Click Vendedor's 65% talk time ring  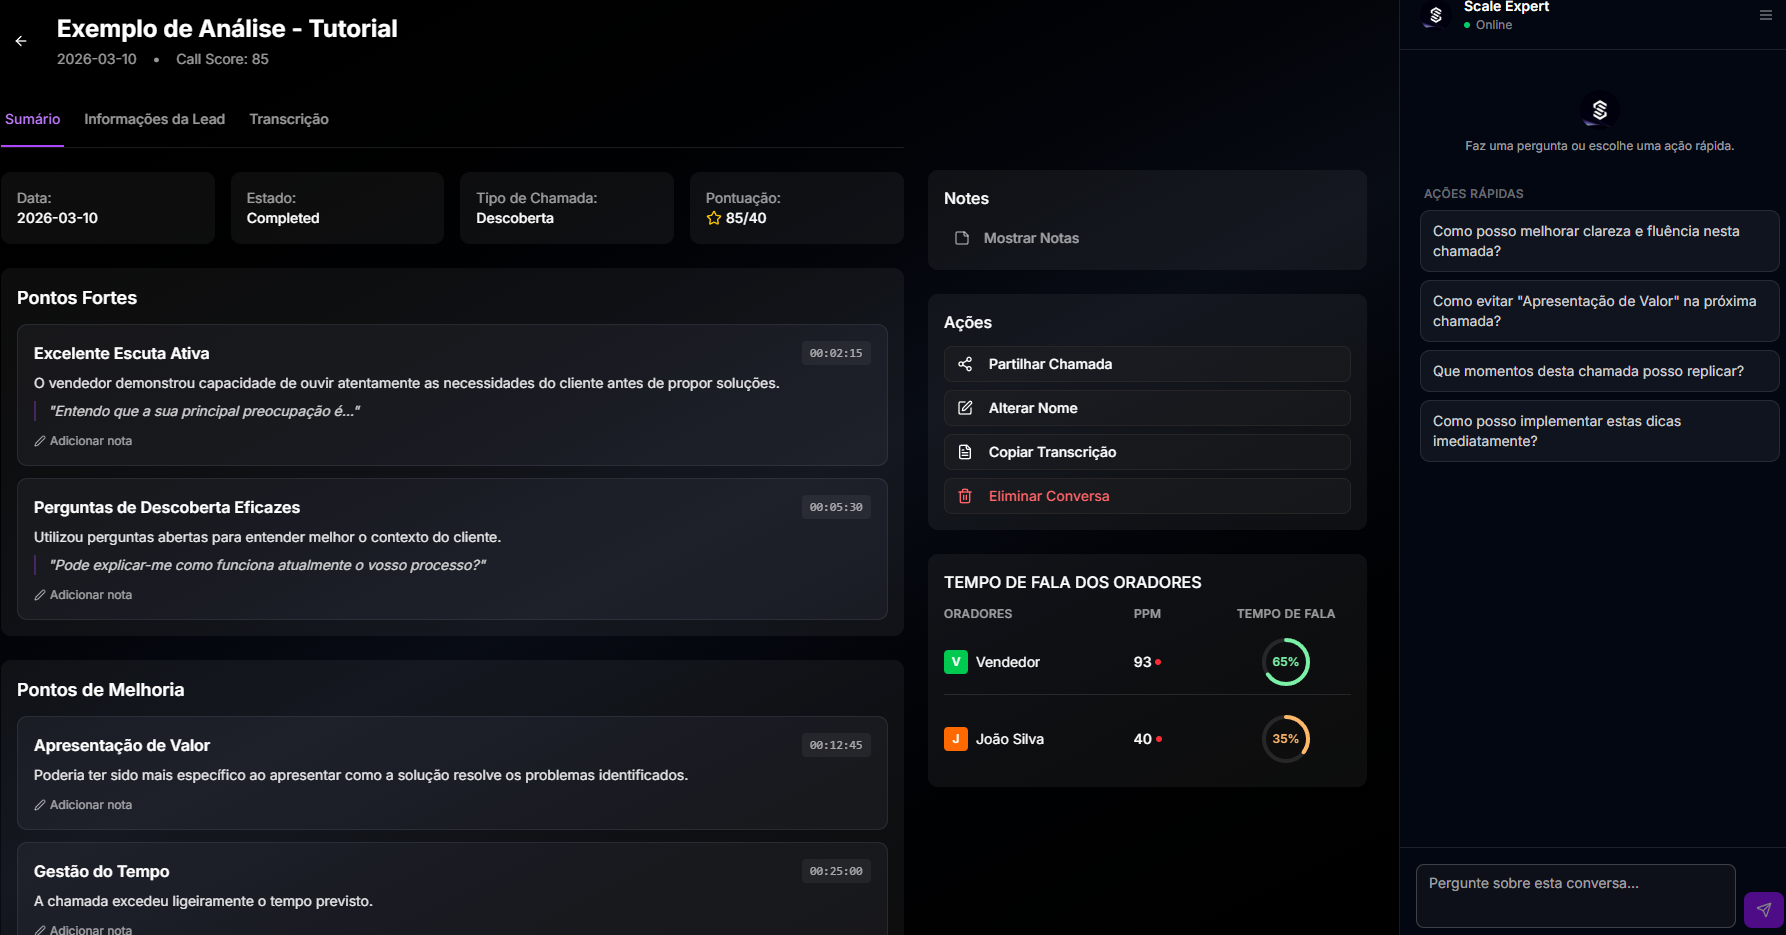pos(1285,662)
